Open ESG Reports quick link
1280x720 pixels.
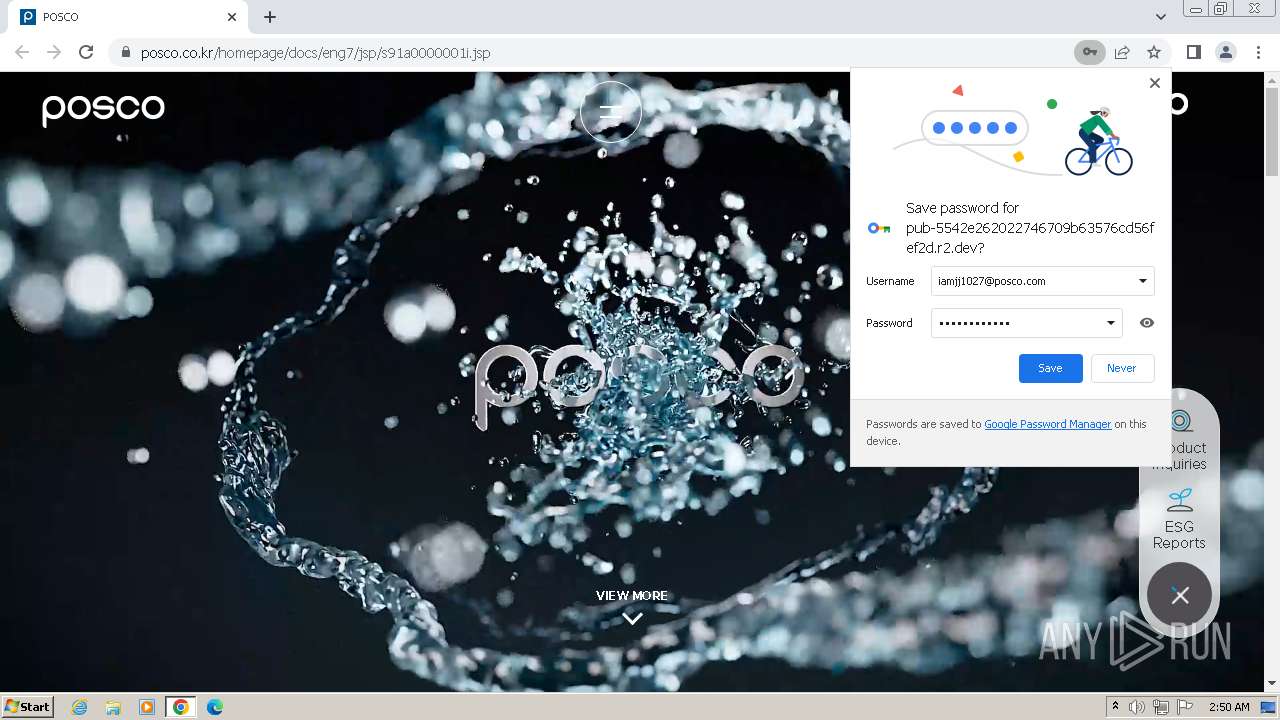pyautogui.click(x=1179, y=519)
